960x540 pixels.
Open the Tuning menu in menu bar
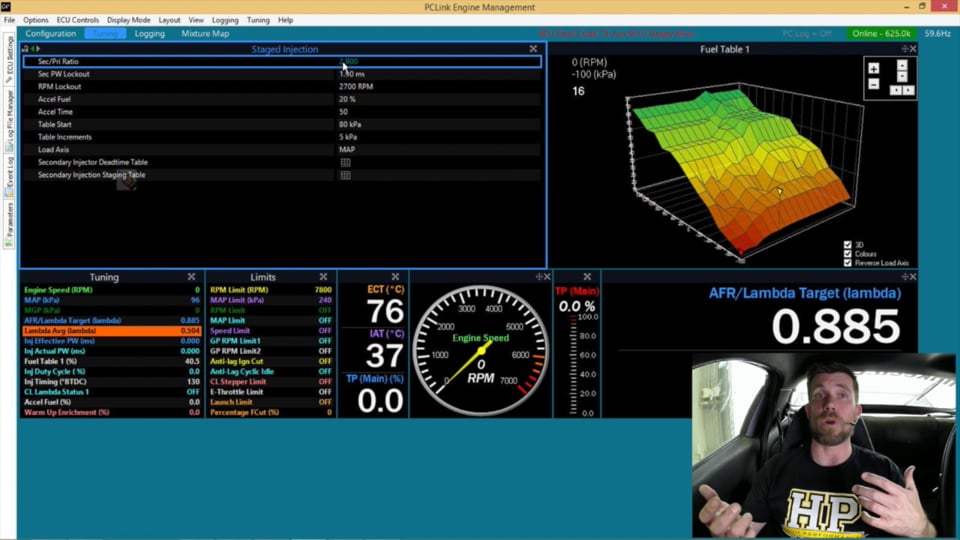(x=258, y=20)
